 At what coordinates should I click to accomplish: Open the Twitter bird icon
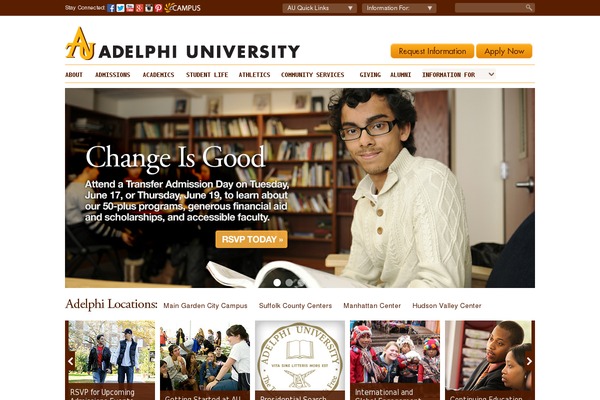tap(121, 8)
